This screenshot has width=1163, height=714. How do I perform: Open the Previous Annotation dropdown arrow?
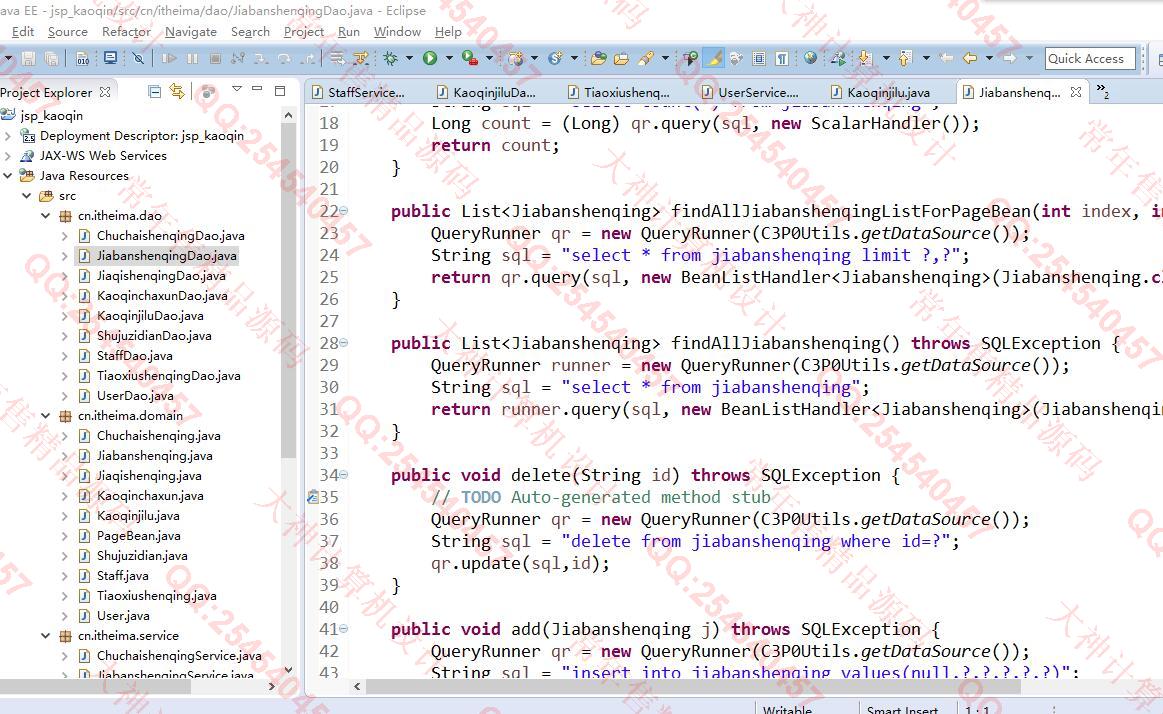pyautogui.click(x=926, y=58)
